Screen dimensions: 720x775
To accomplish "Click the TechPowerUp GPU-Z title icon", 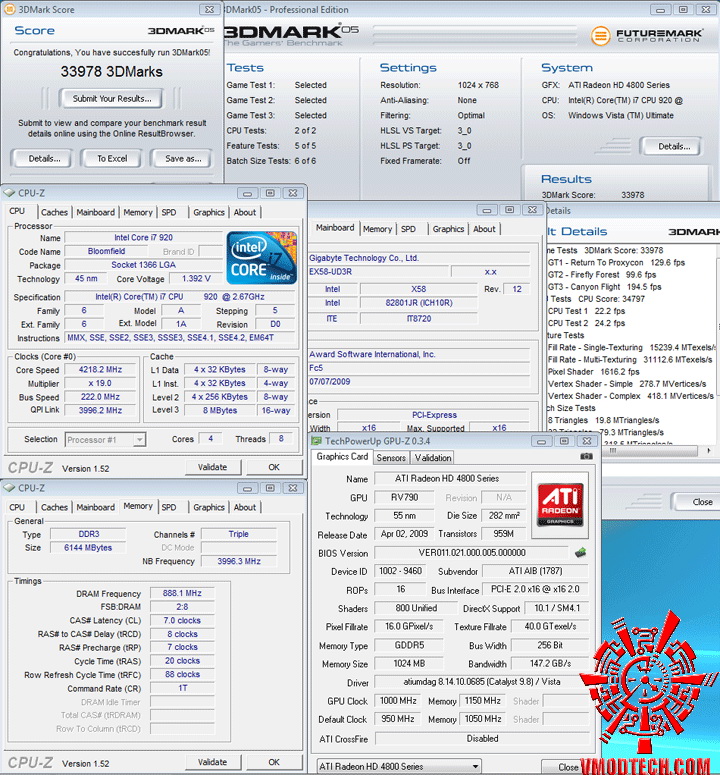I will pyautogui.click(x=316, y=441).
